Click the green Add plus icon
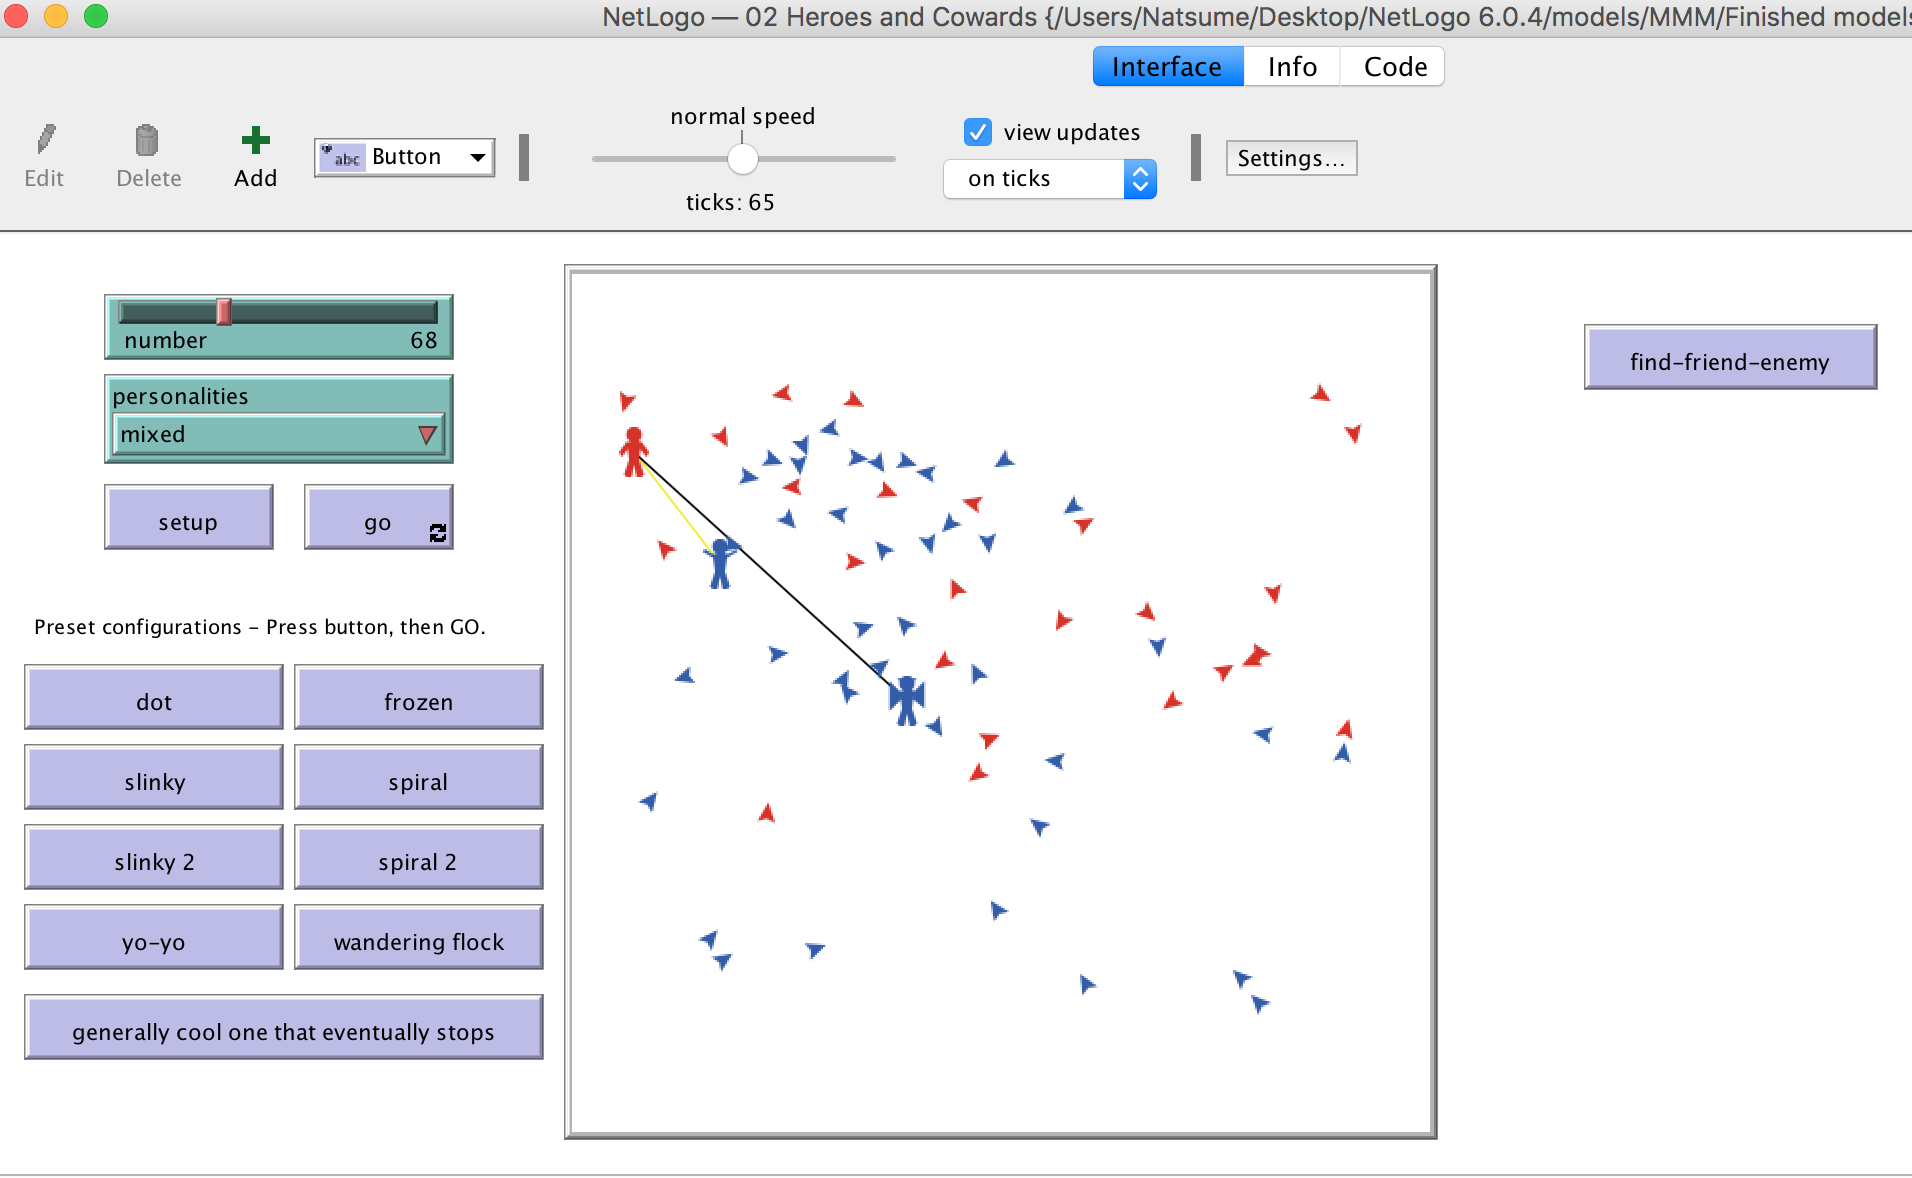 tap(255, 140)
